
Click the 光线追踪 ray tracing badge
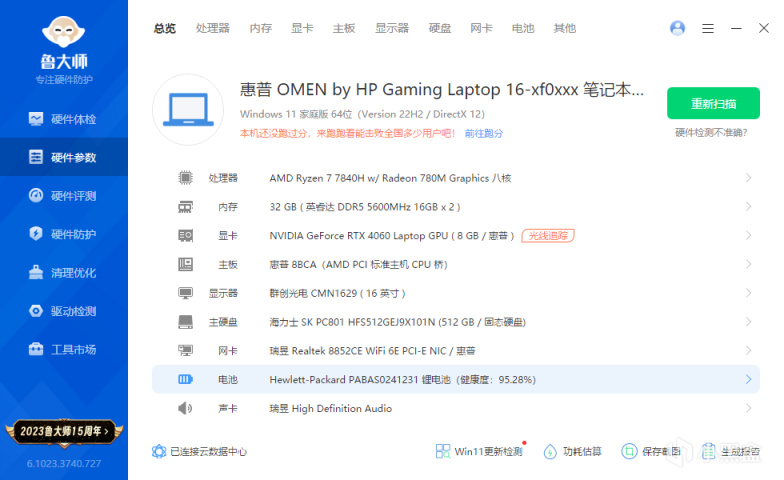[x=548, y=236]
